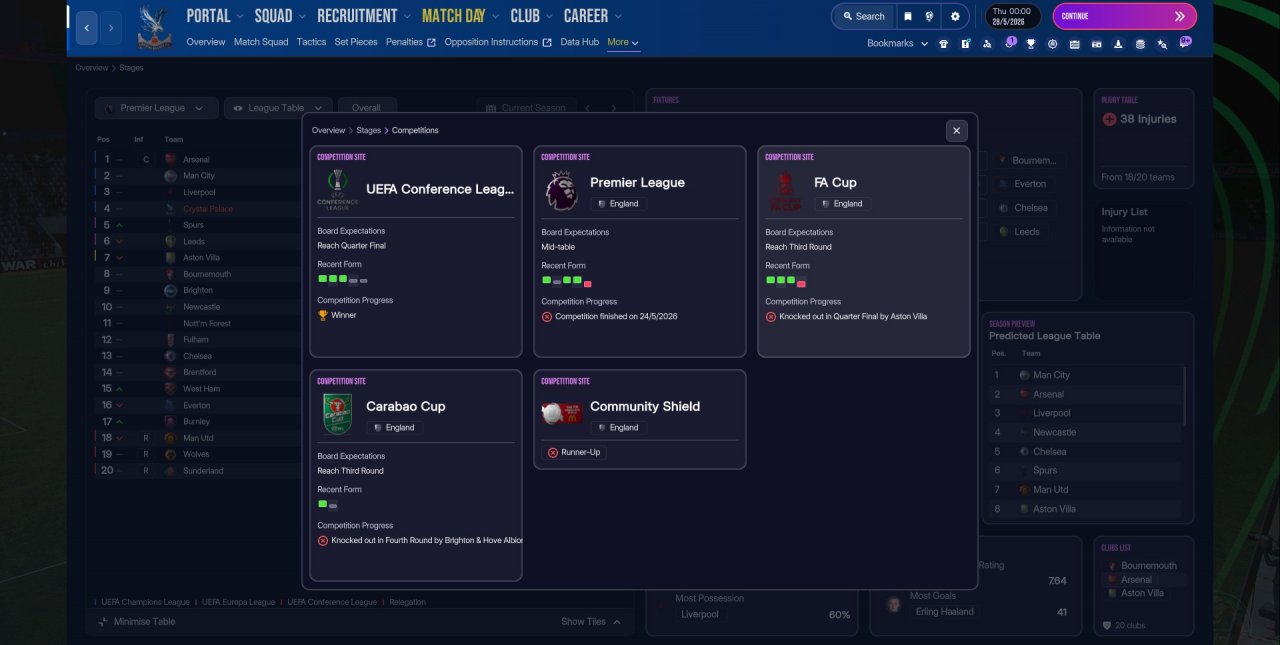This screenshot has height=645, width=1280.
Task: Expand the Bookmarks dropdown
Action: click(x=897, y=44)
